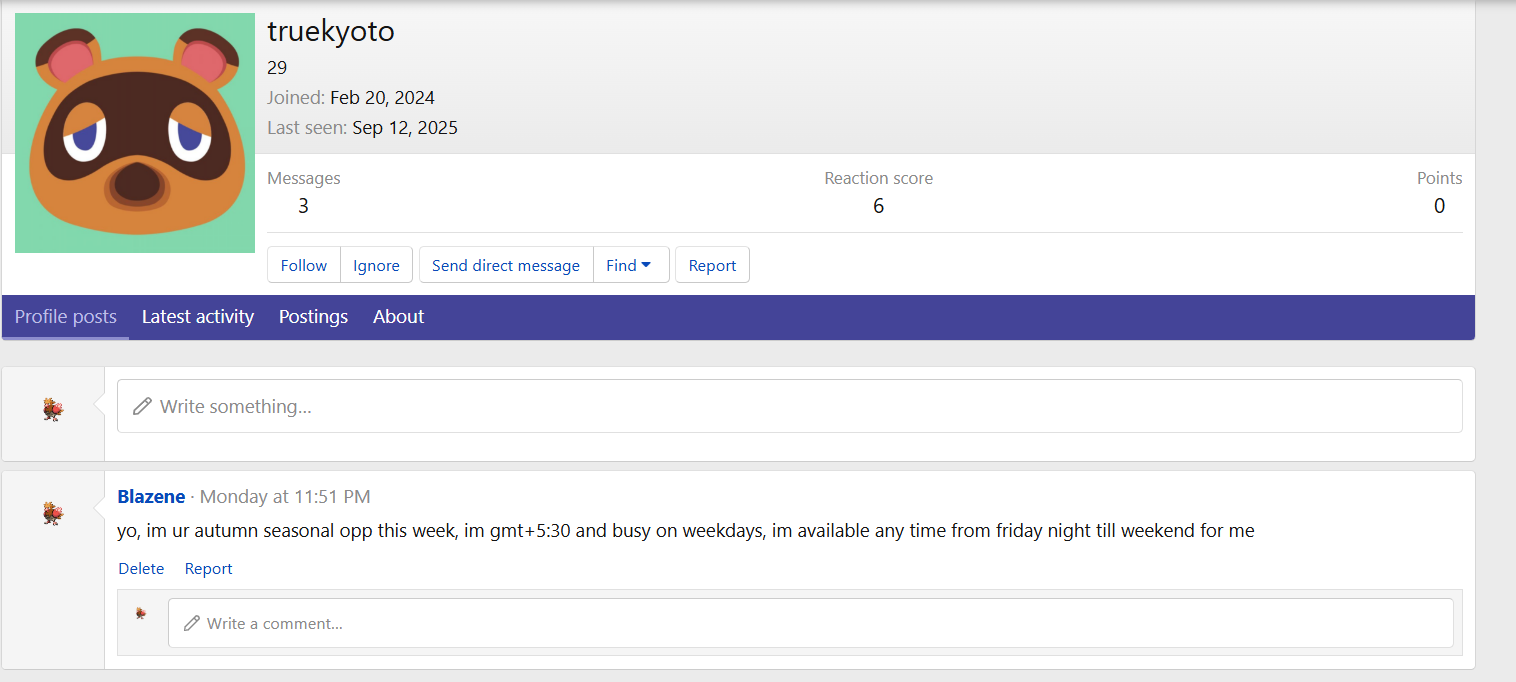Open the Blazene username link

coord(151,496)
